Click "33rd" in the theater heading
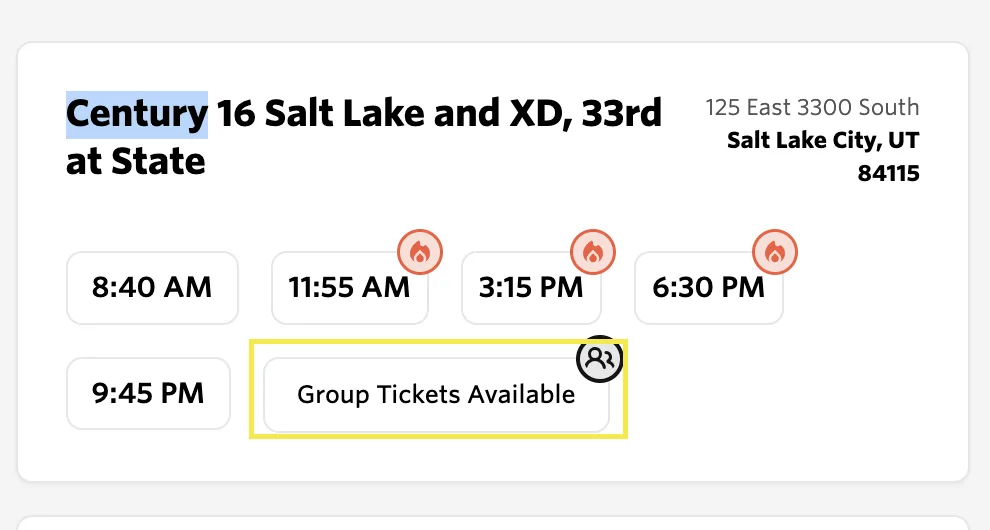Image resolution: width=990 pixels, height=530 pixels. (622, 114)
